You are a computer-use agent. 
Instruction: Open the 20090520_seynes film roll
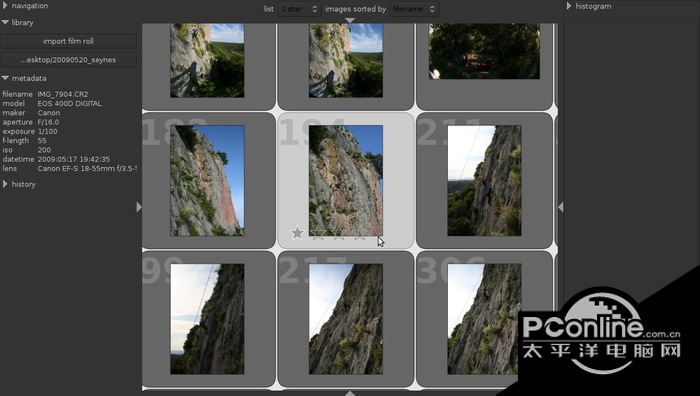[68, 60]
